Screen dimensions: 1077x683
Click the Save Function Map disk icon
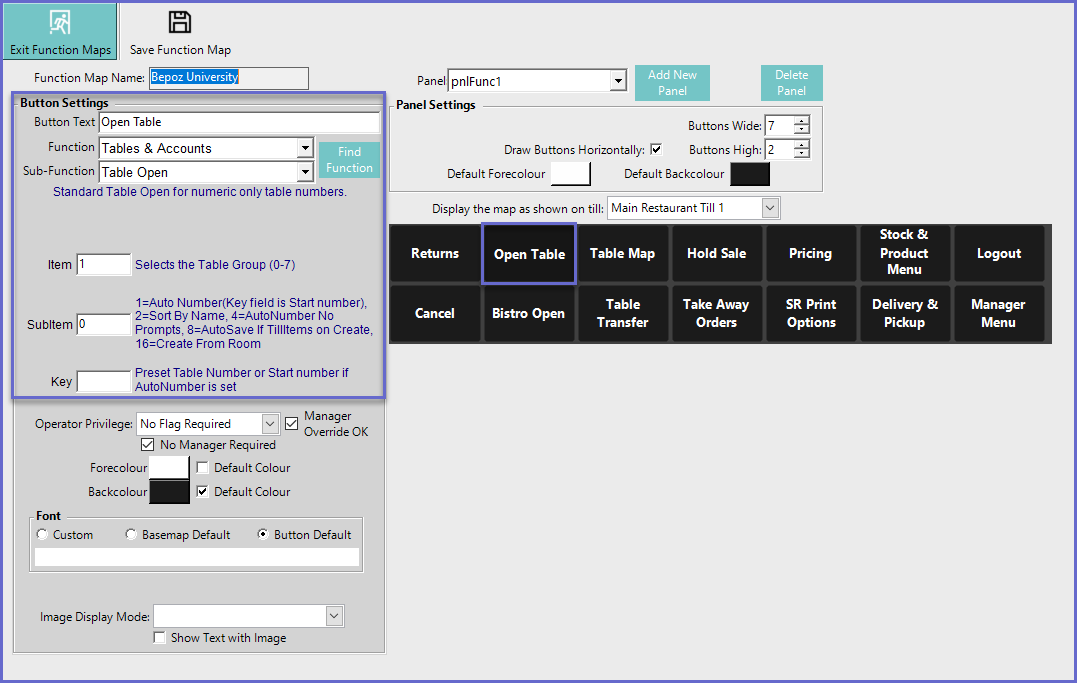click(180, 23)
